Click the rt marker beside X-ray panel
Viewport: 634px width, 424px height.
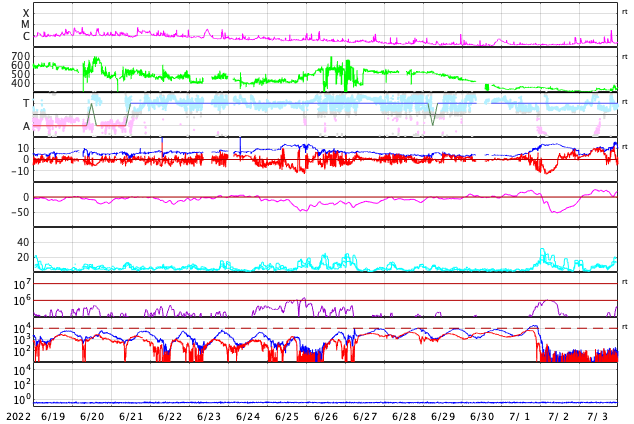(x=625, y=12)
